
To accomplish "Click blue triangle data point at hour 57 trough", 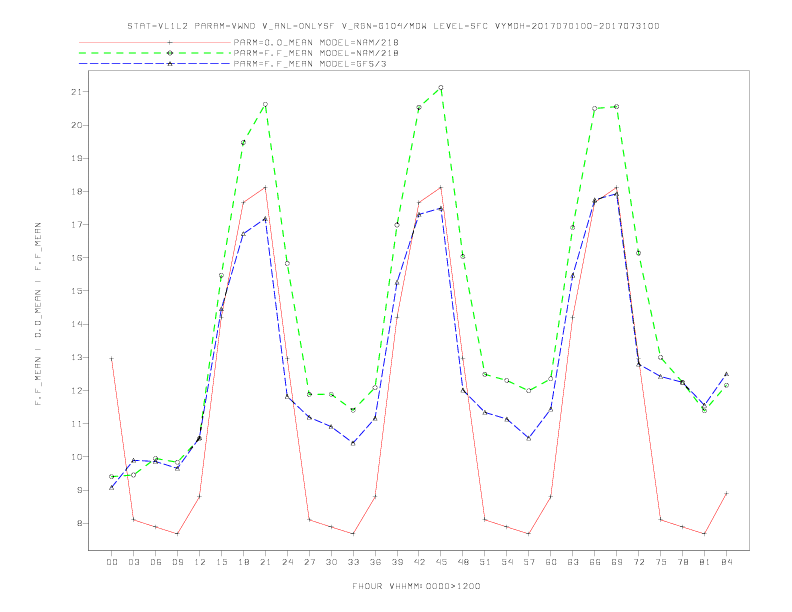I will pyautogui.click(x=529, y=438).
